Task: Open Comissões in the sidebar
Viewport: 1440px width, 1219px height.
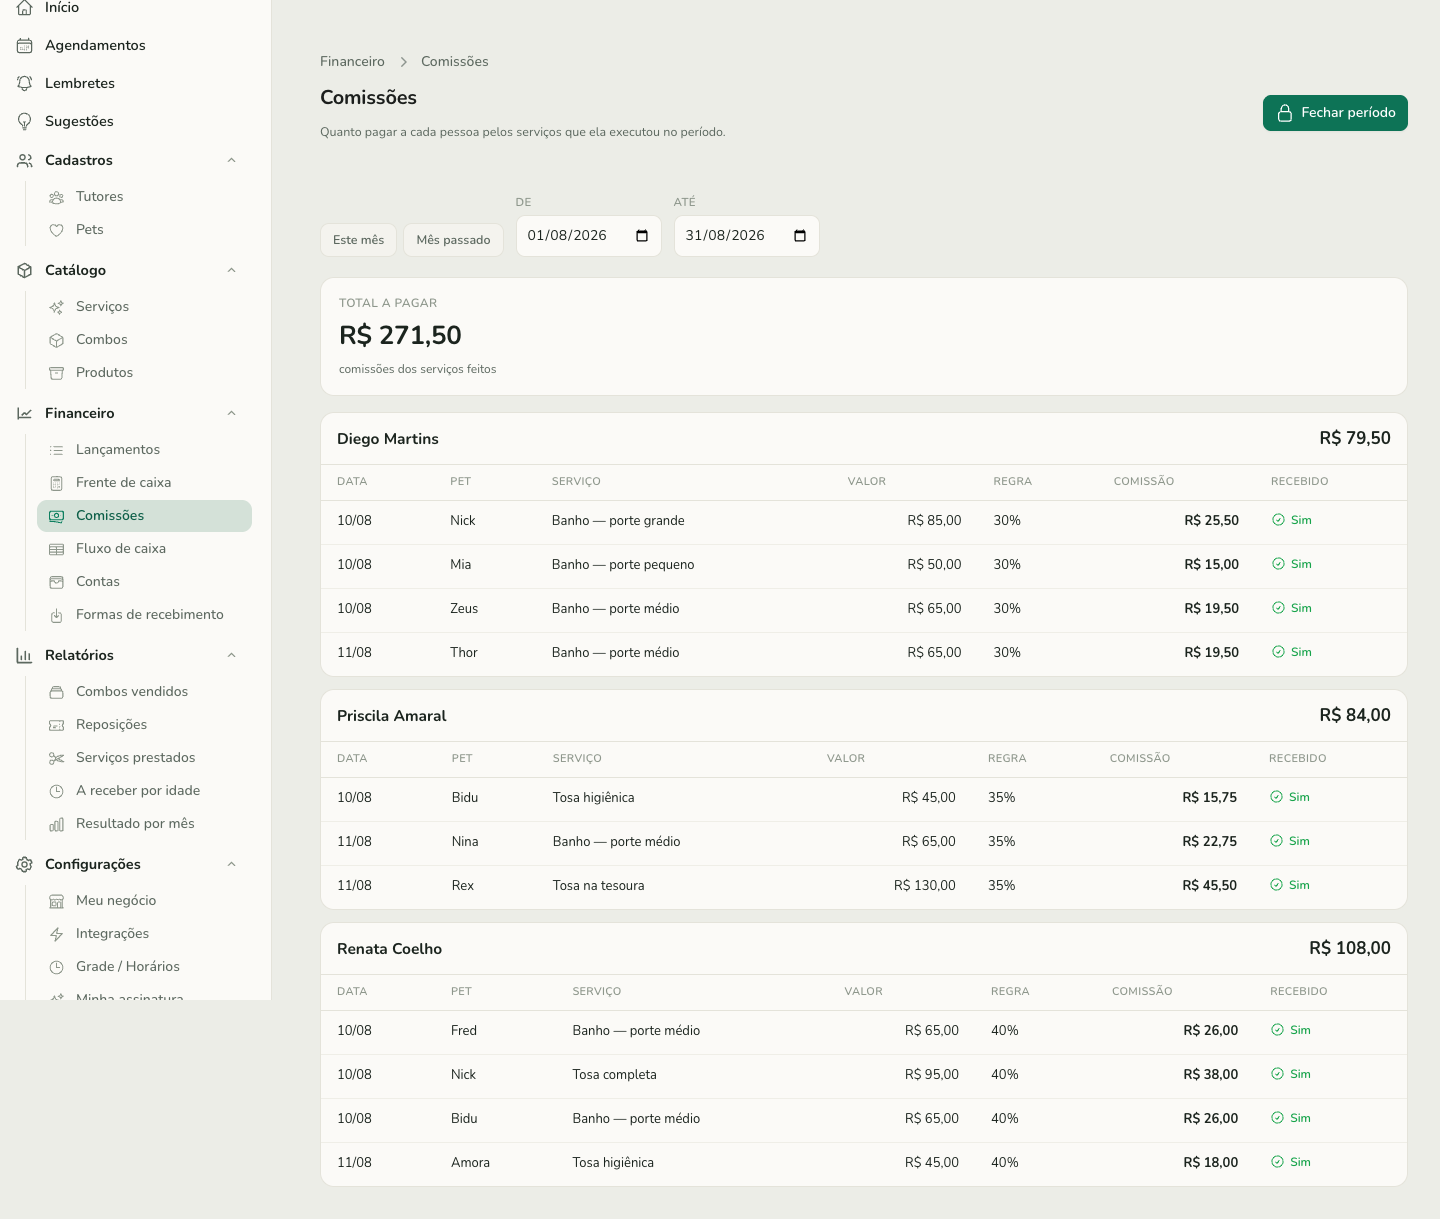Action: click(144, 516)
